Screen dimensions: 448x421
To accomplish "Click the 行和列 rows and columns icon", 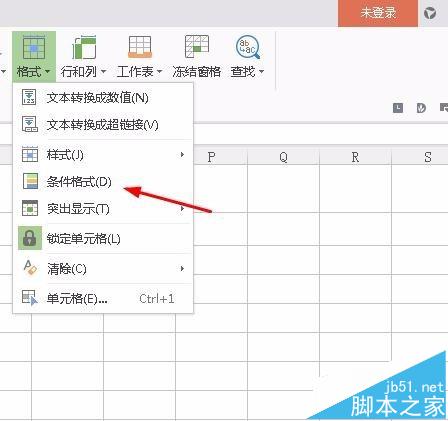I will (x=84, y=47).
